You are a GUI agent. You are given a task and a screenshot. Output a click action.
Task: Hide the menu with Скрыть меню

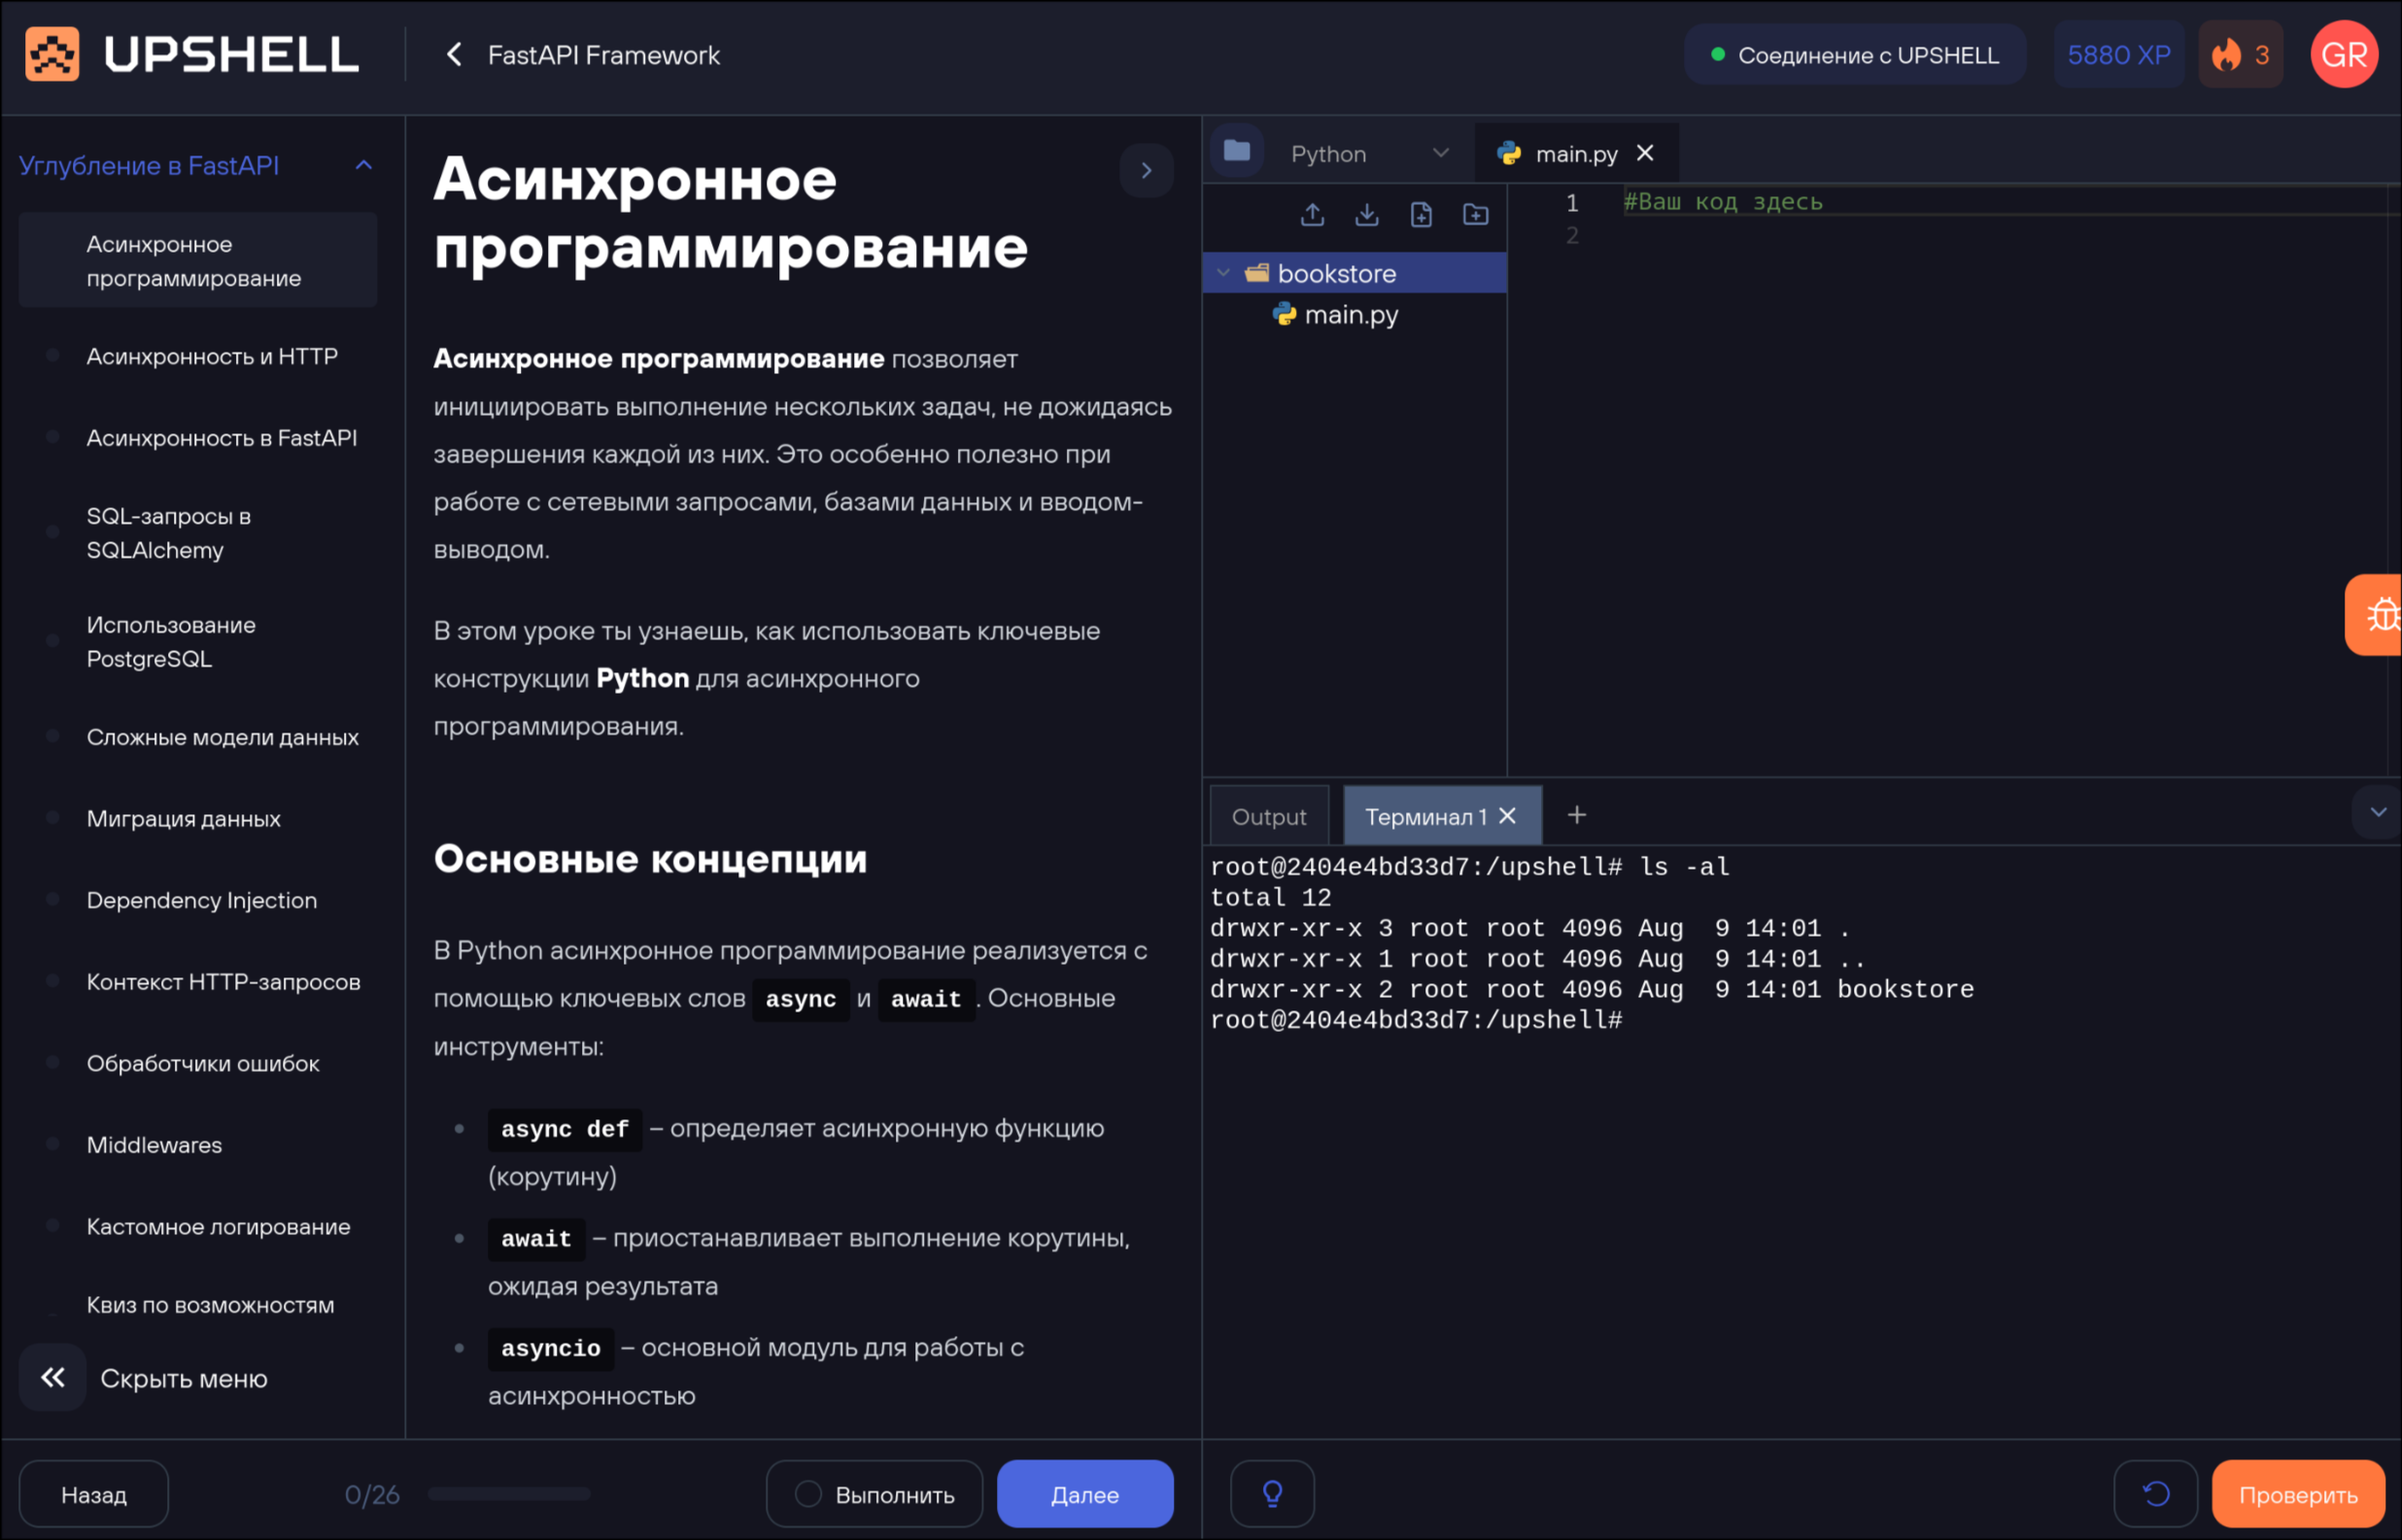coord(145,1378)
